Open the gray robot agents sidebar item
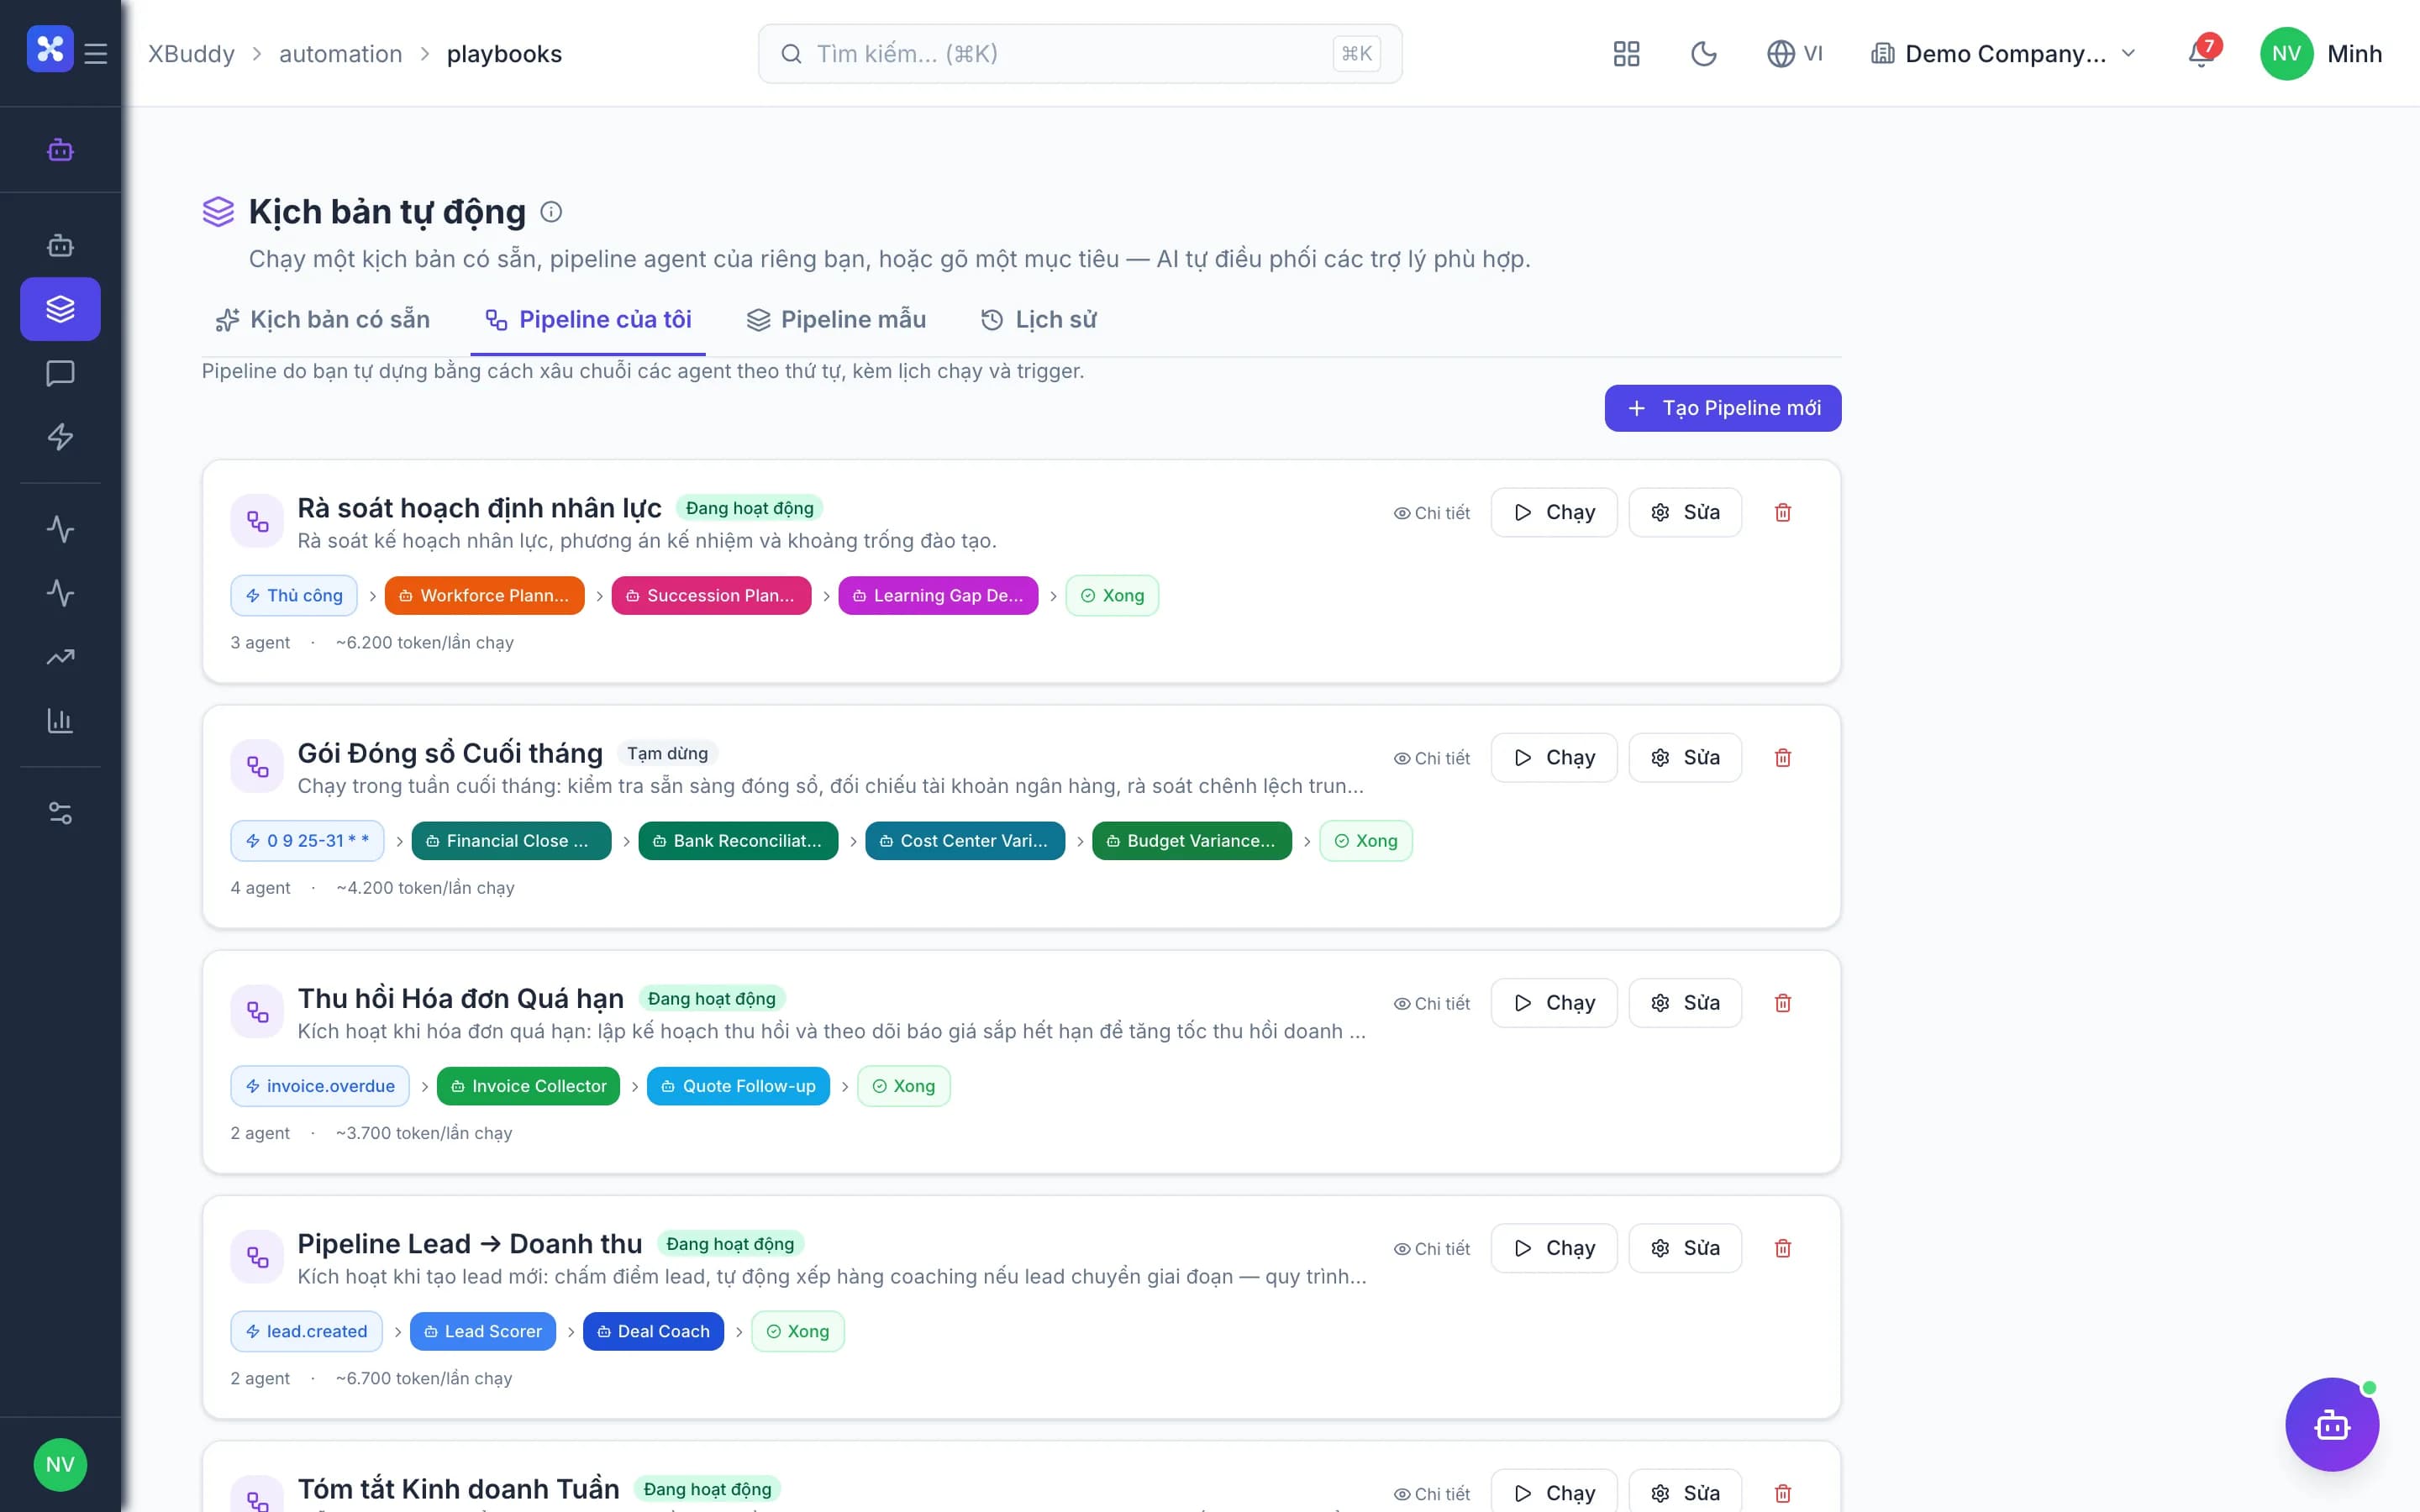 [x=61, y=245]
